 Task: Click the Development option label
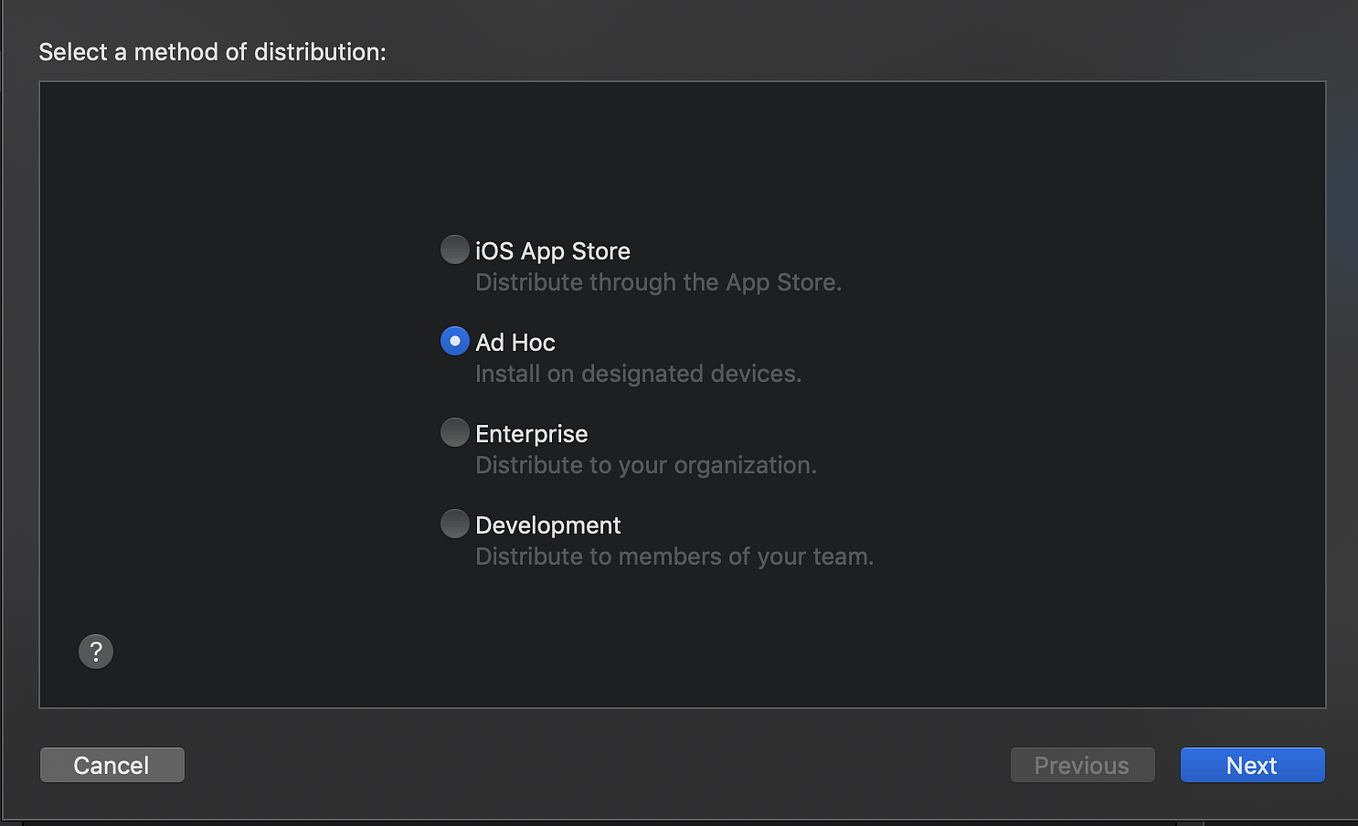548,524
